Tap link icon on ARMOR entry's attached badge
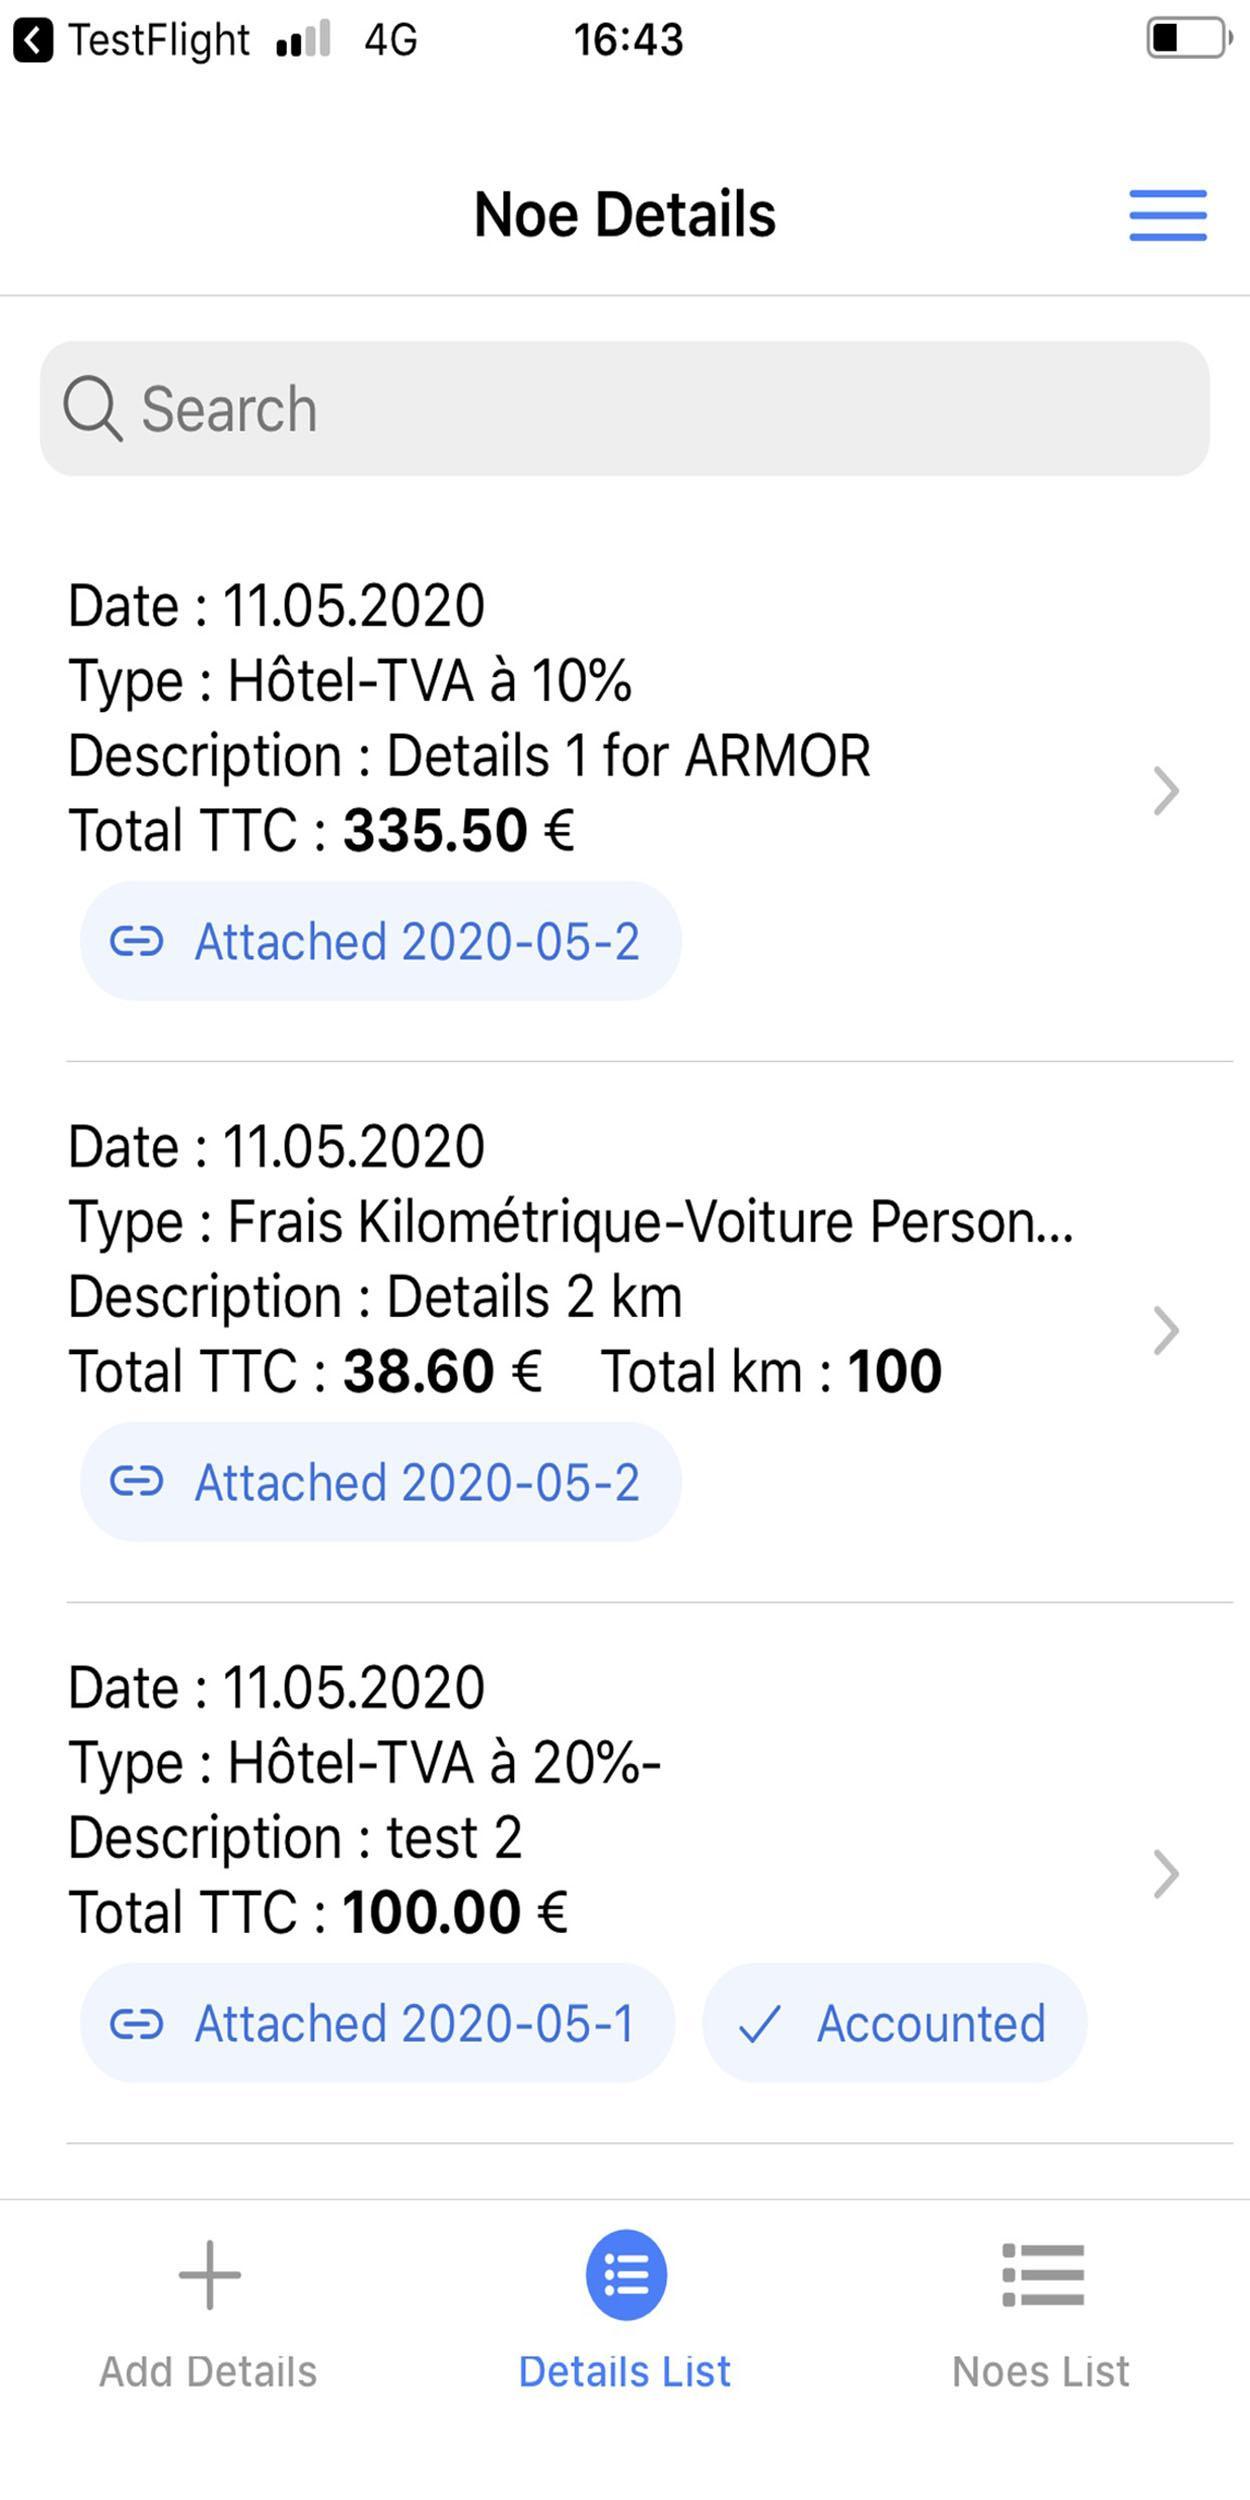 tap(136, 941)
